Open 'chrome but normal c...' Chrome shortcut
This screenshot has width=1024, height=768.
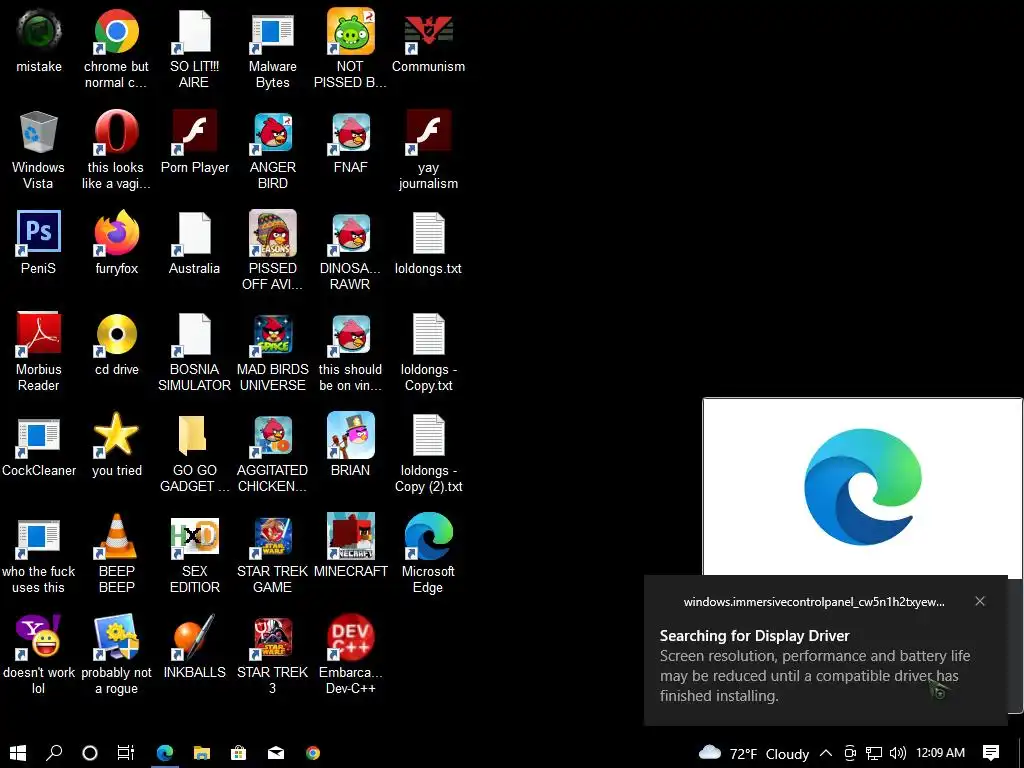(116, 48)
